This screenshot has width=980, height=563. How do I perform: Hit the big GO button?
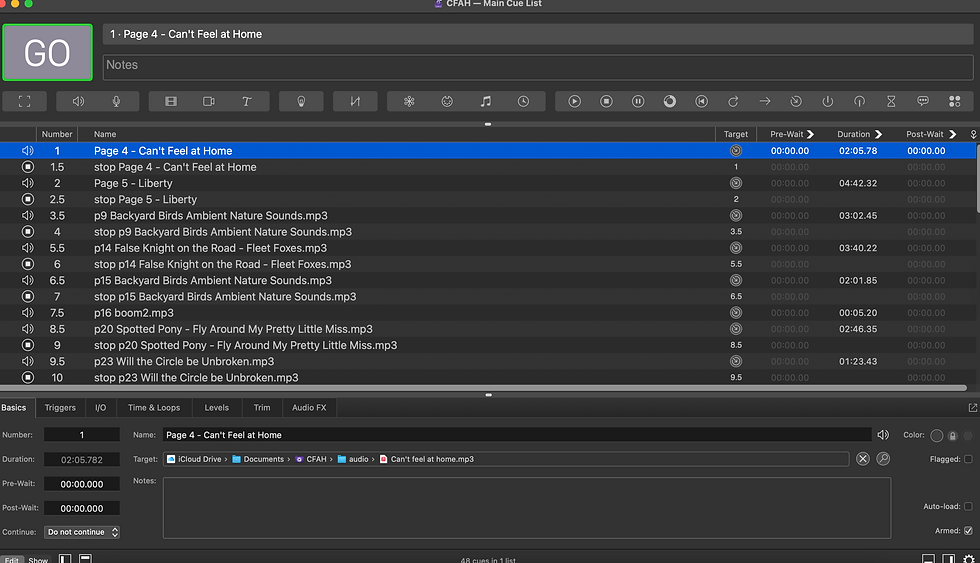48,52
